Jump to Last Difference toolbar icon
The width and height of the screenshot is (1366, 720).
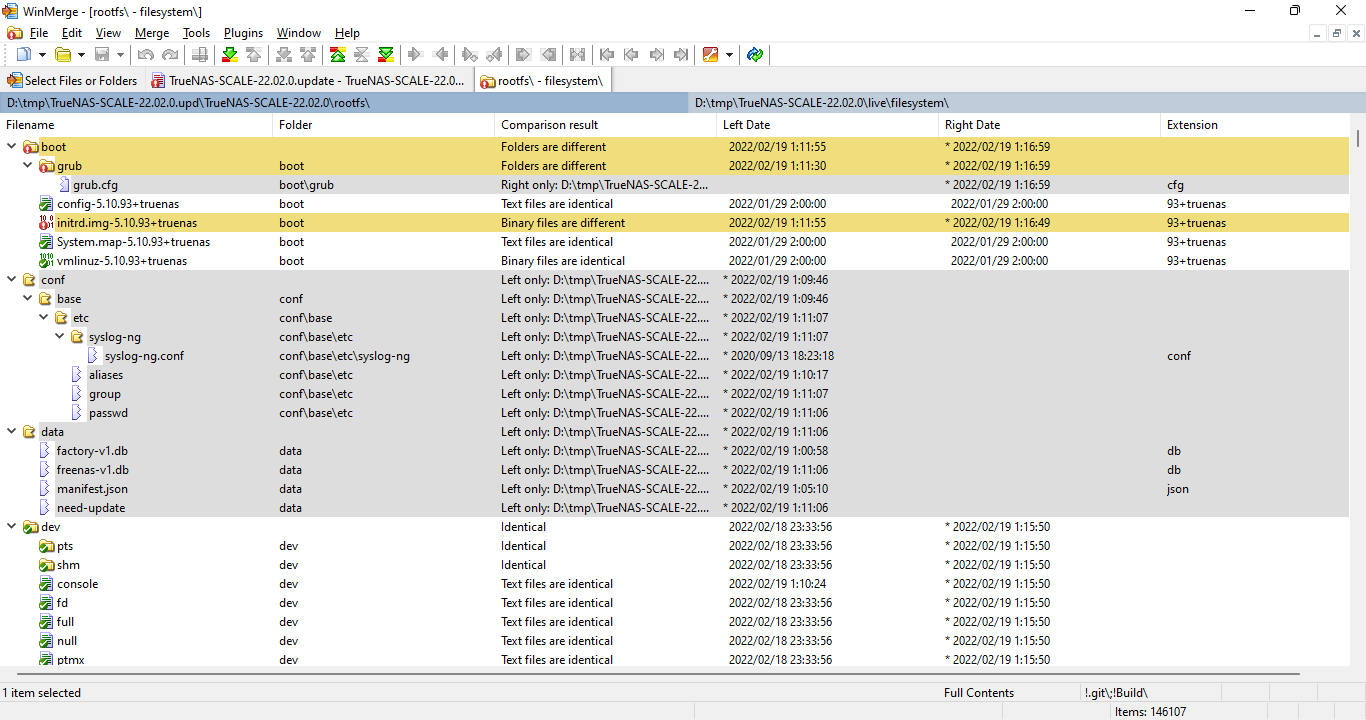coord(385,54)
